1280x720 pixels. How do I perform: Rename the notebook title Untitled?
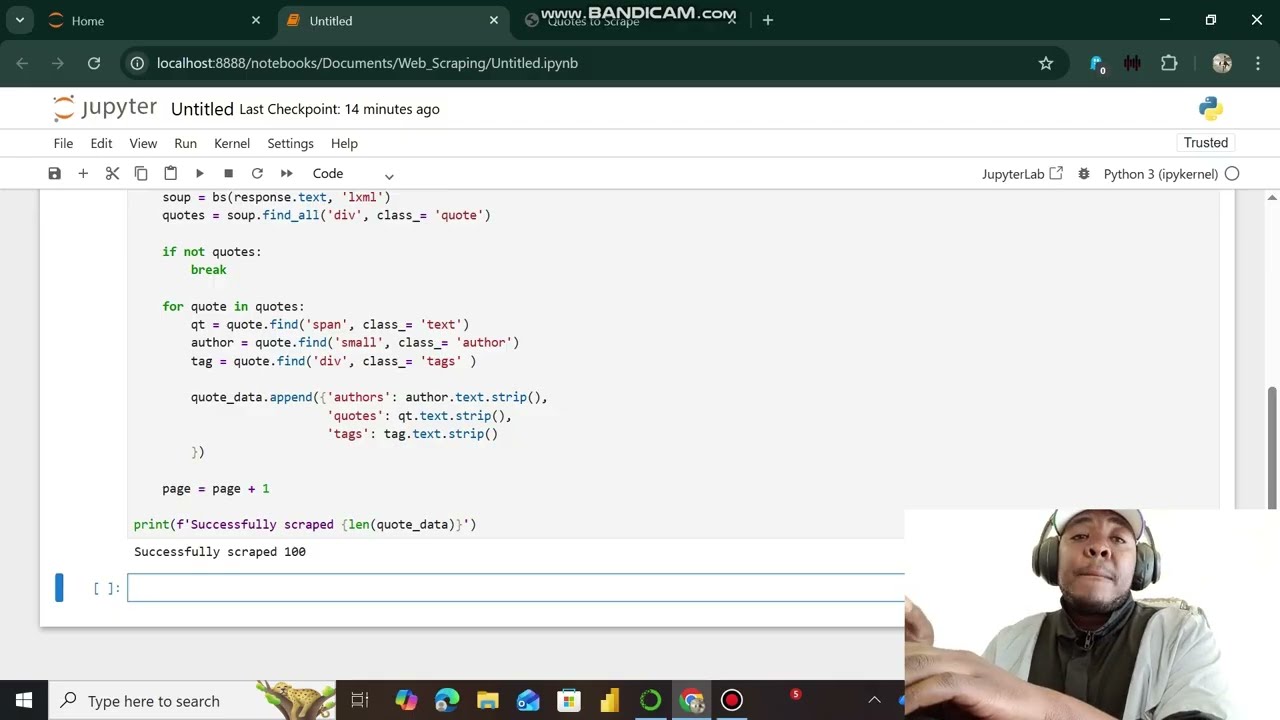click(x=202, y=109)
